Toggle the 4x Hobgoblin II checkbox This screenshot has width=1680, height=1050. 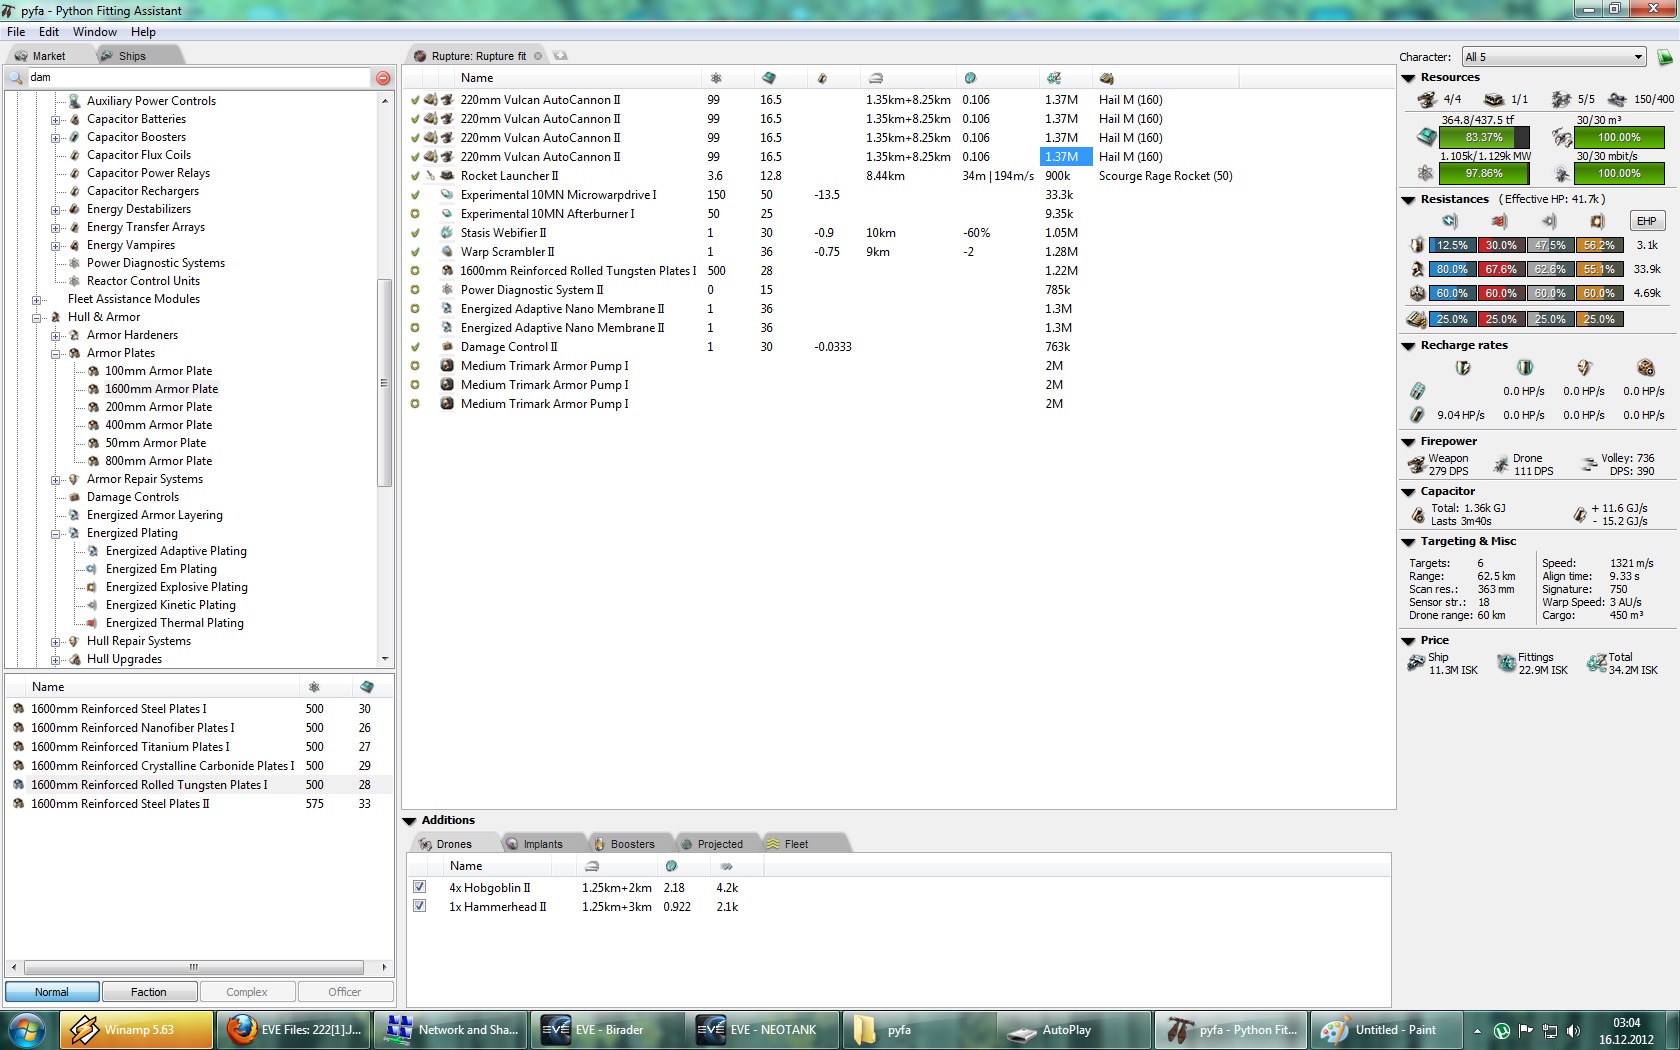point(420,887)
